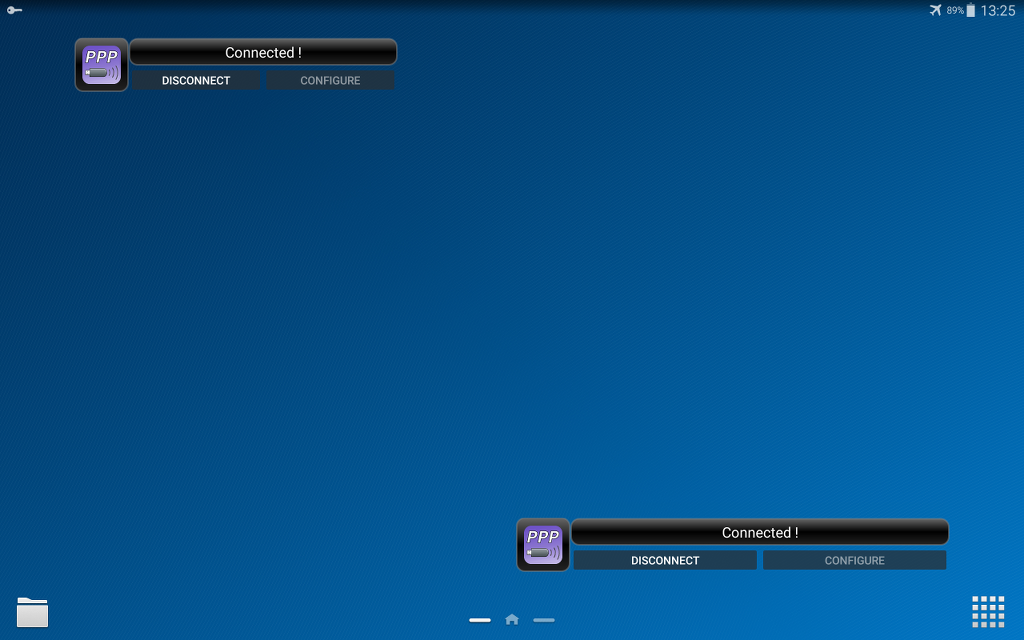Tap 'Connected !' status bar in top-left widget
1024x640 pixels.
[263, 52]
